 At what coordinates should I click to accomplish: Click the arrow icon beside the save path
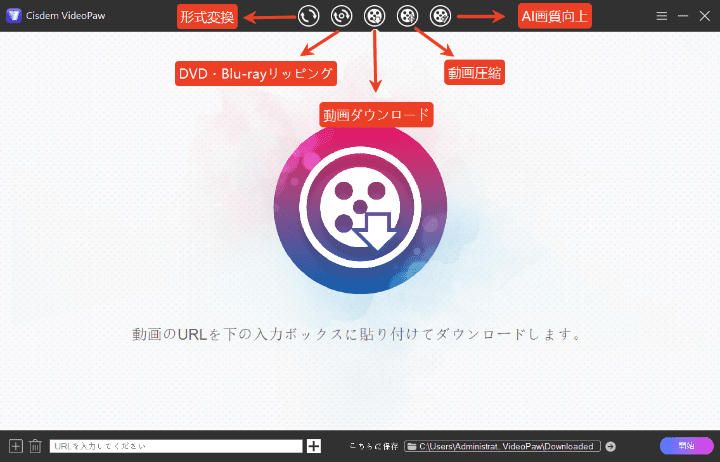(611, 446)
